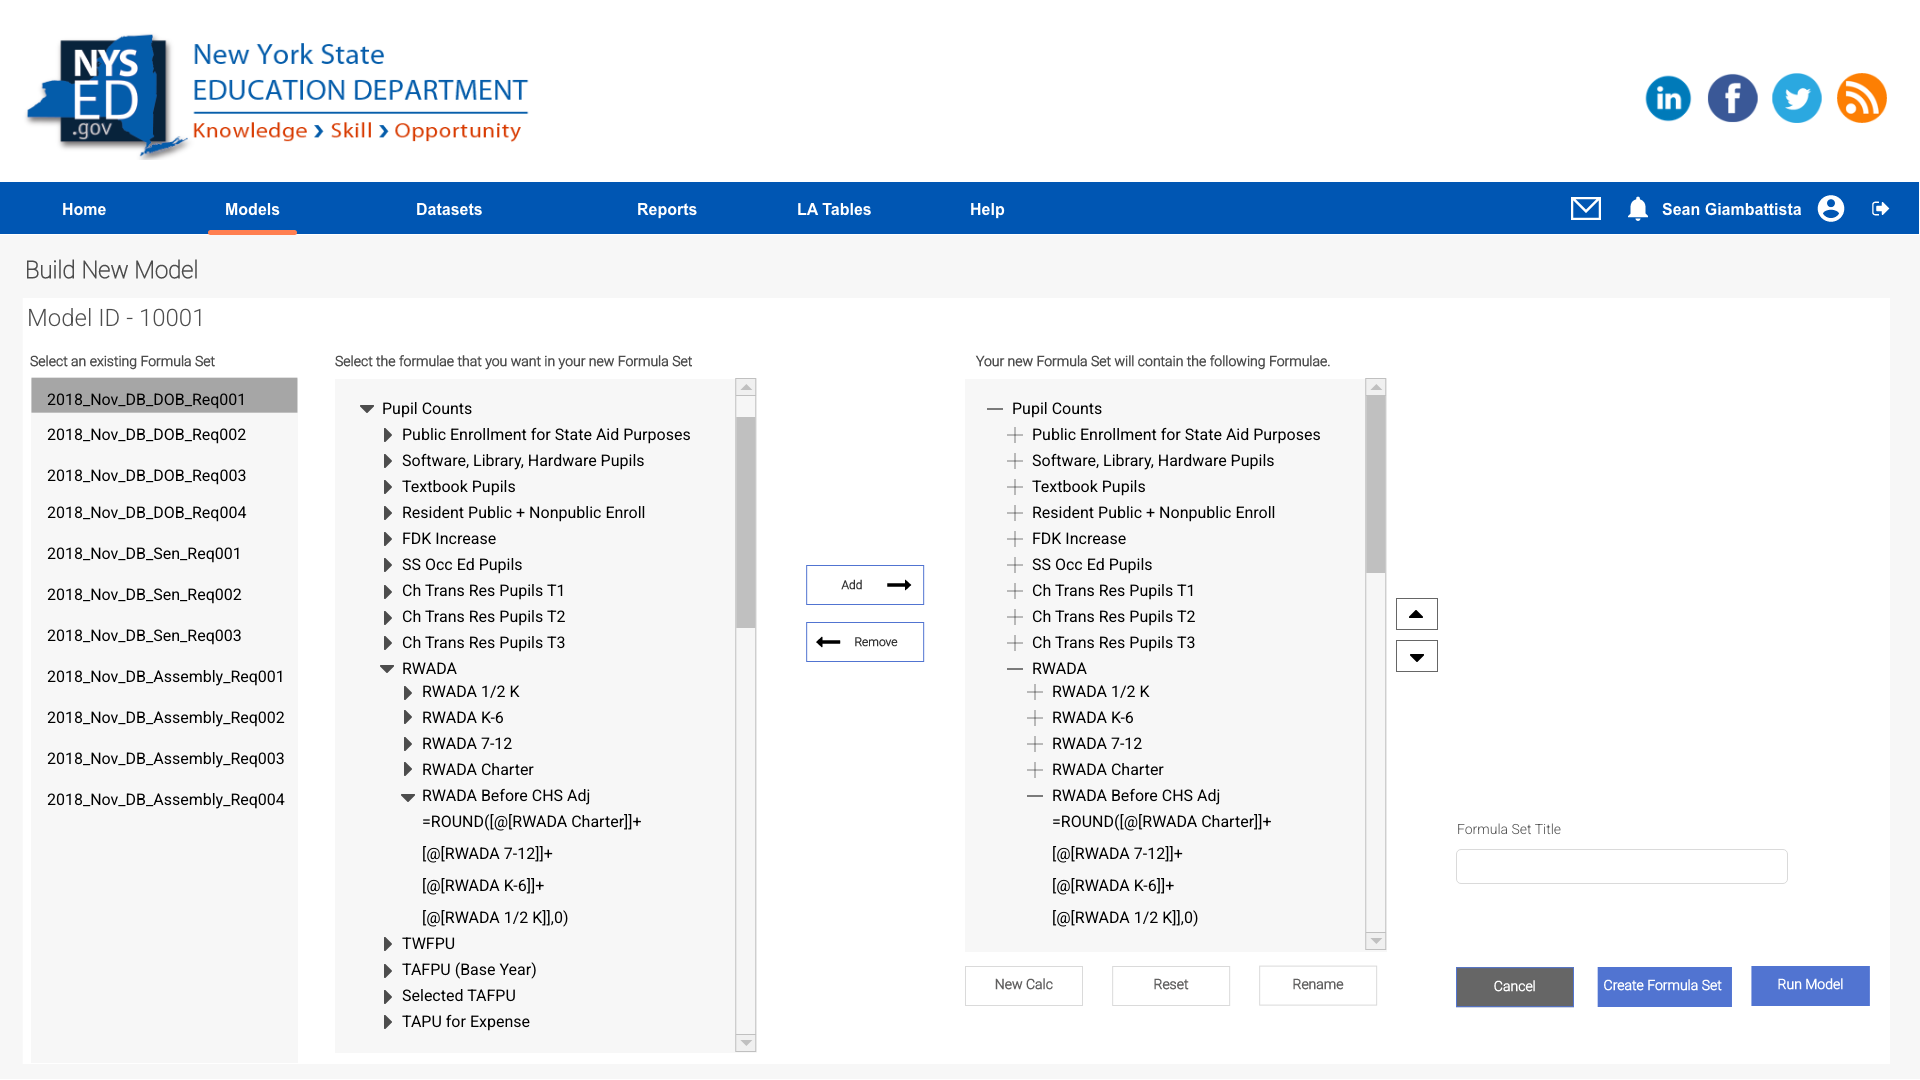Open the LinkedIn social icon
Image resolution: width=1920 pixels, height=1080 pixels.
[x=1668, y=98]
